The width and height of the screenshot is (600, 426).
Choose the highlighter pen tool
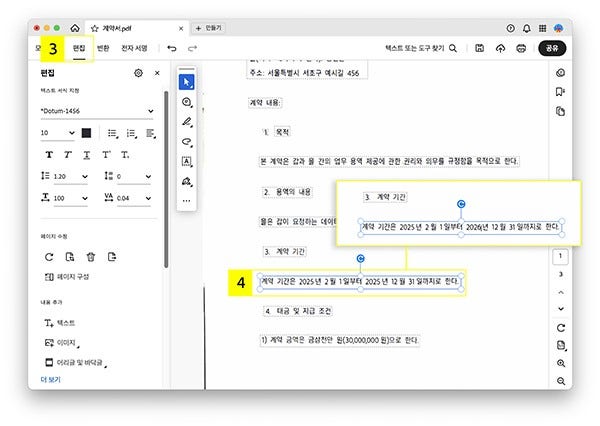187,122
